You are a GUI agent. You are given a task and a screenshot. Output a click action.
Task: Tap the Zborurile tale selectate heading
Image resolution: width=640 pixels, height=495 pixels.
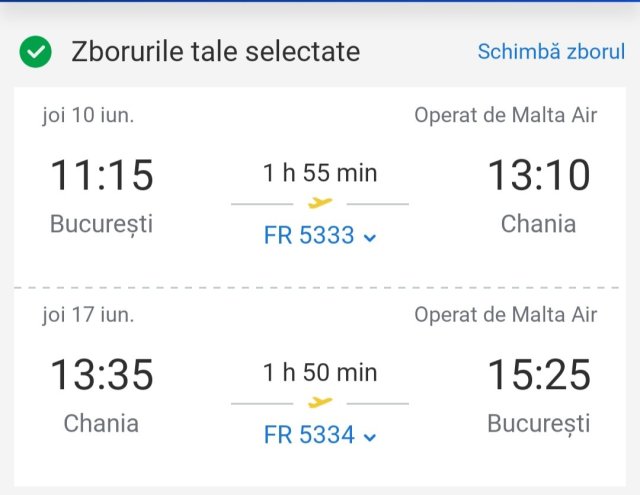point(215,52)
